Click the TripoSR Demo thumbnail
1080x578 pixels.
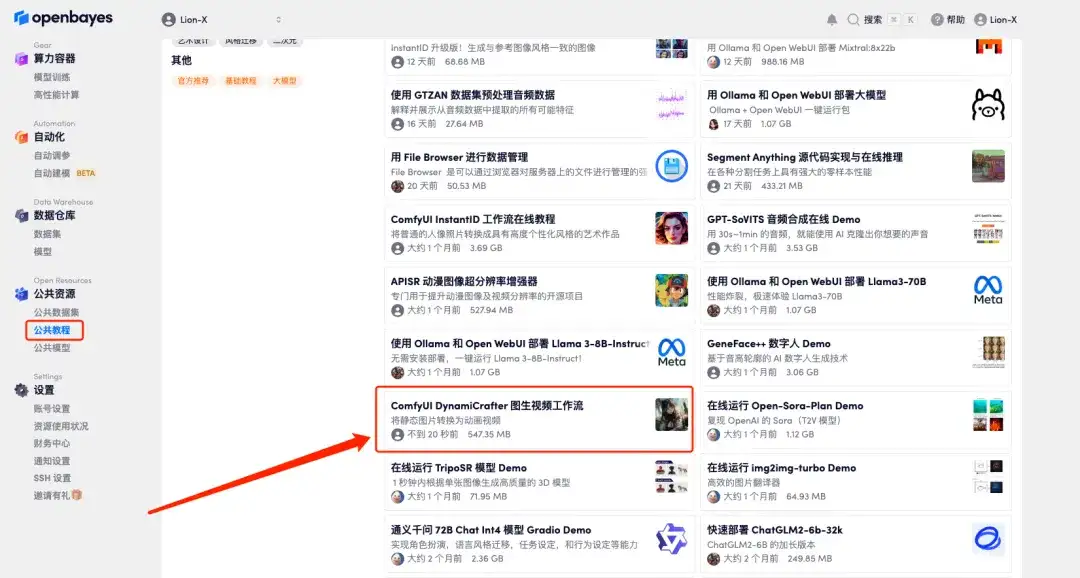672,477
